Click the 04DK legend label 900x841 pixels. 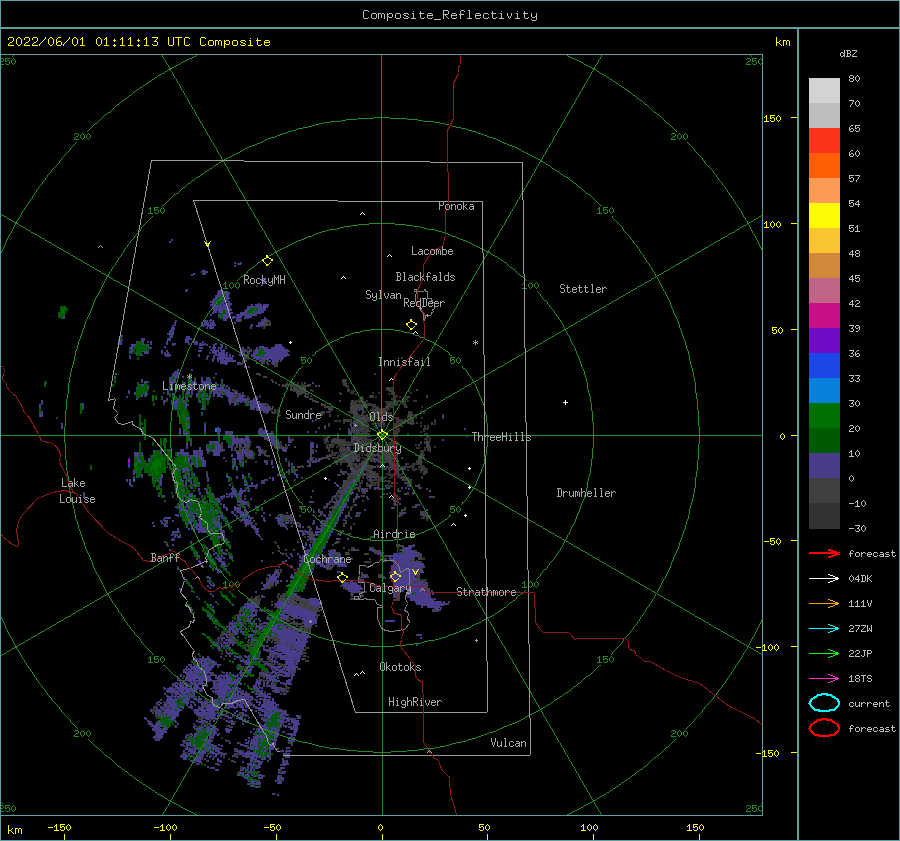[860, 579]
